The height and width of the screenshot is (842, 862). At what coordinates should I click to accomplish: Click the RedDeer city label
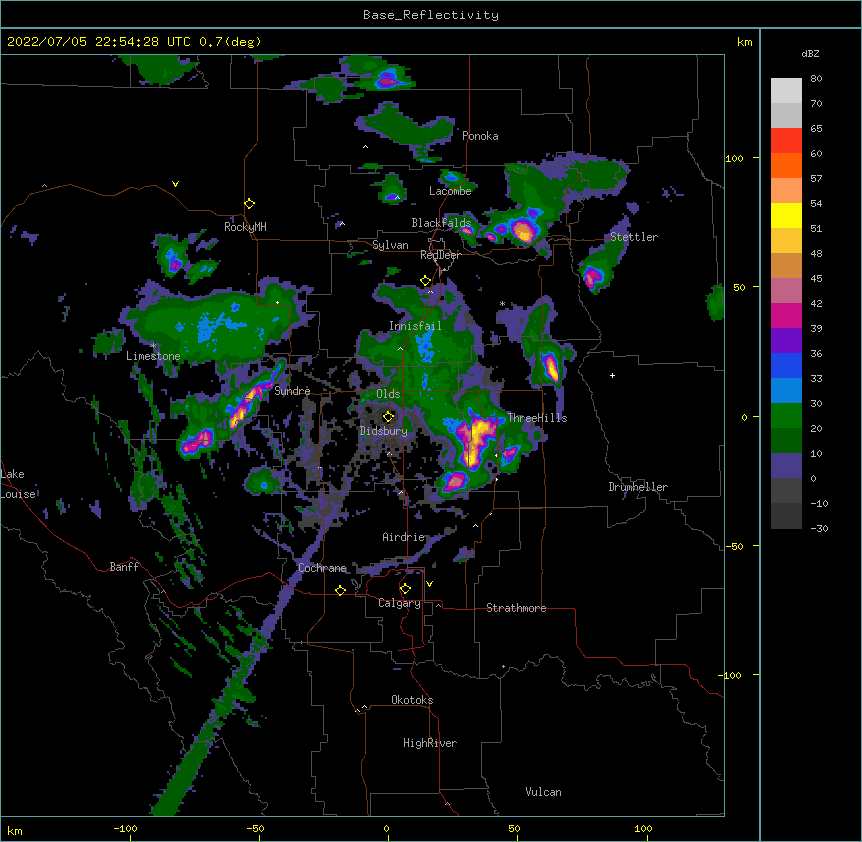pyautogui.click(x=440, y=255)
